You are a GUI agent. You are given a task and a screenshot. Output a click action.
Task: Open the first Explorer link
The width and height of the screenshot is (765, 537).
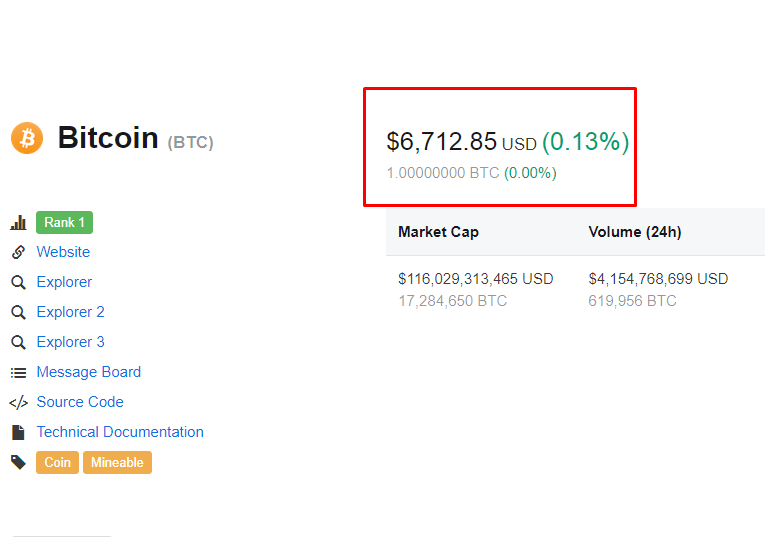pos(64,282)
